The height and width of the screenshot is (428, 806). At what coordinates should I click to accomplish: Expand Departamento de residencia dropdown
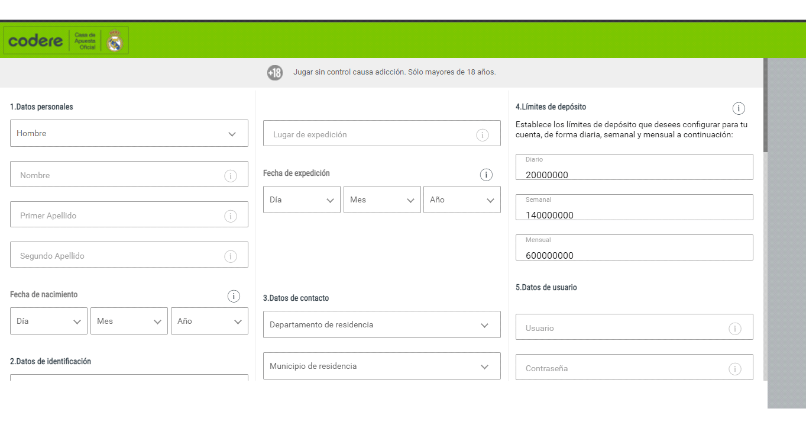click(x=382, y=325)
